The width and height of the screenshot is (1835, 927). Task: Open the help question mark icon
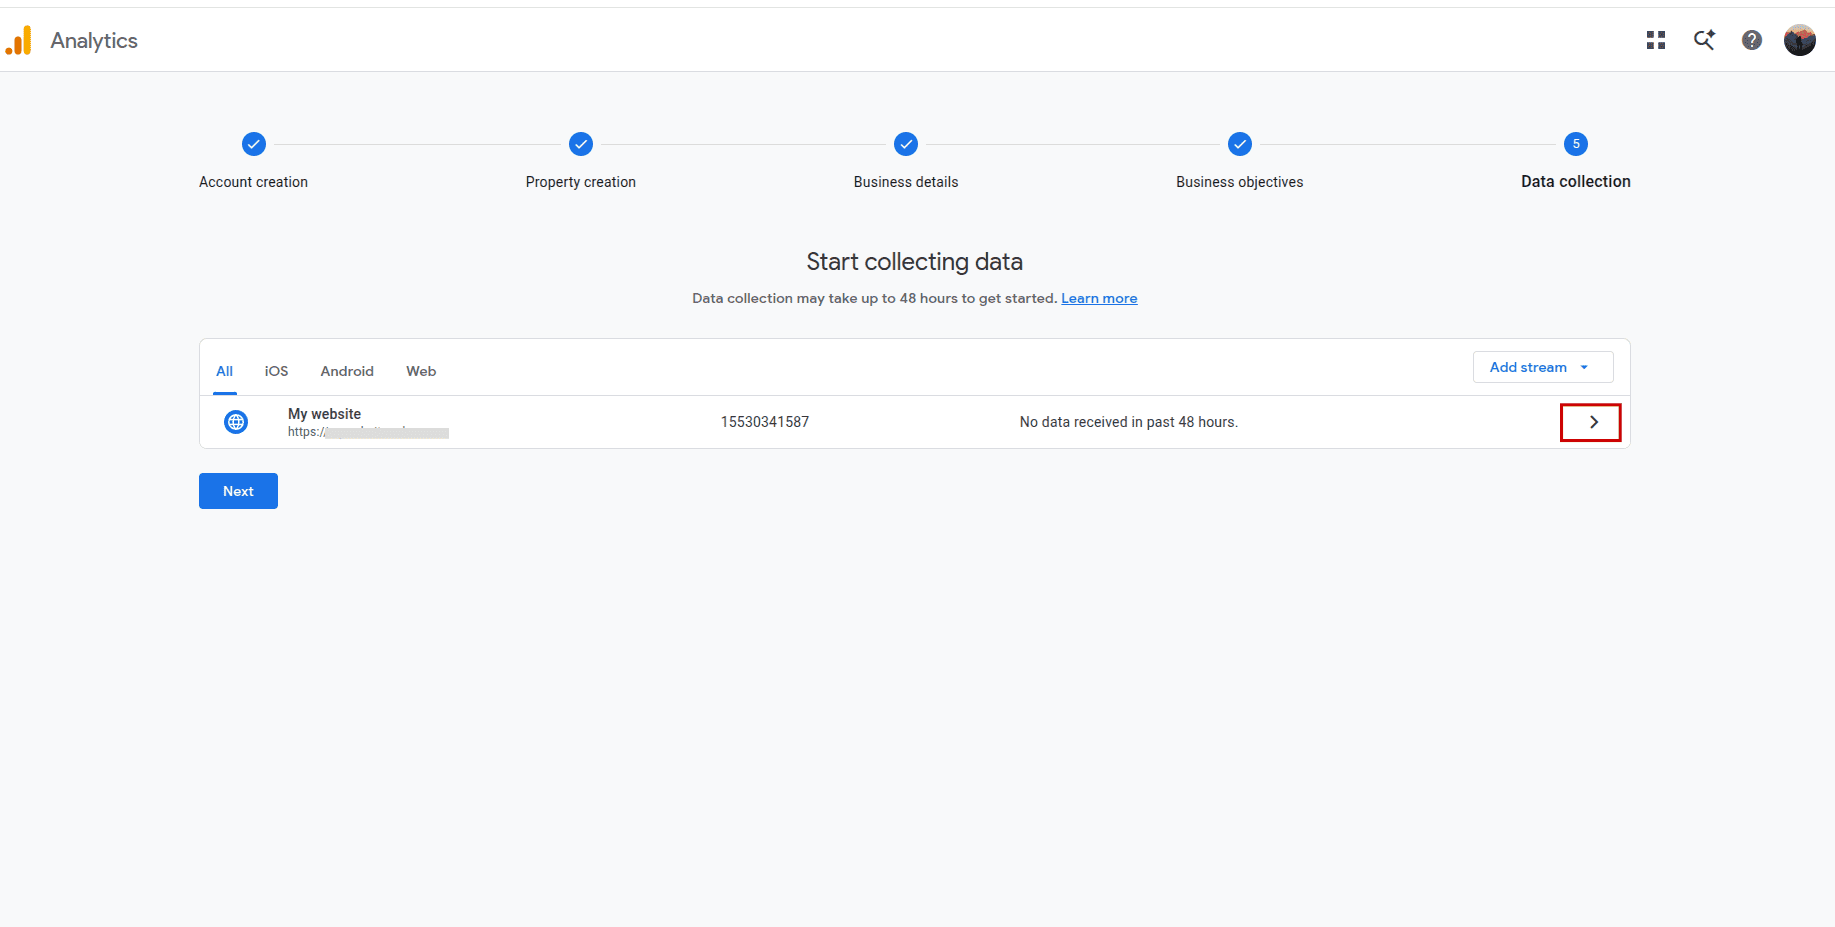pyautogui.click(x=1752, y=40)
